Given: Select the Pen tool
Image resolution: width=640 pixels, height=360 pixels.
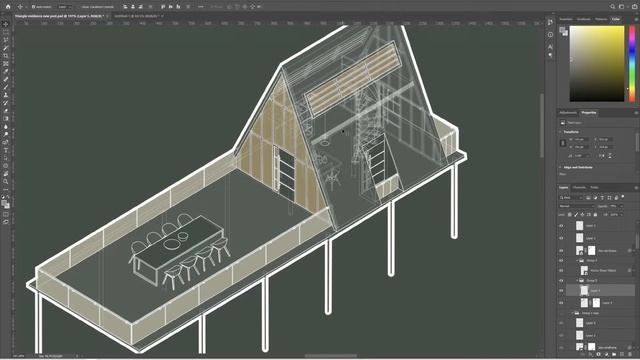Looking at the screenshot, I should point(6,142).
